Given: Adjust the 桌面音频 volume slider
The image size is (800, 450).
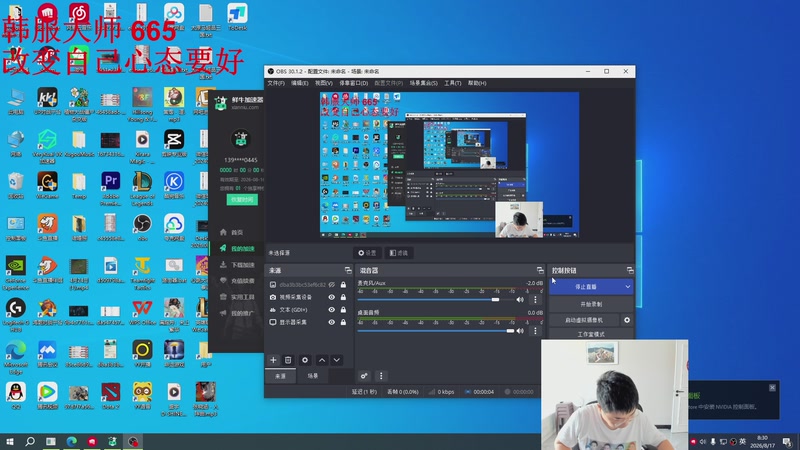Looking at the screenshot, I should [x=510, y=331].
